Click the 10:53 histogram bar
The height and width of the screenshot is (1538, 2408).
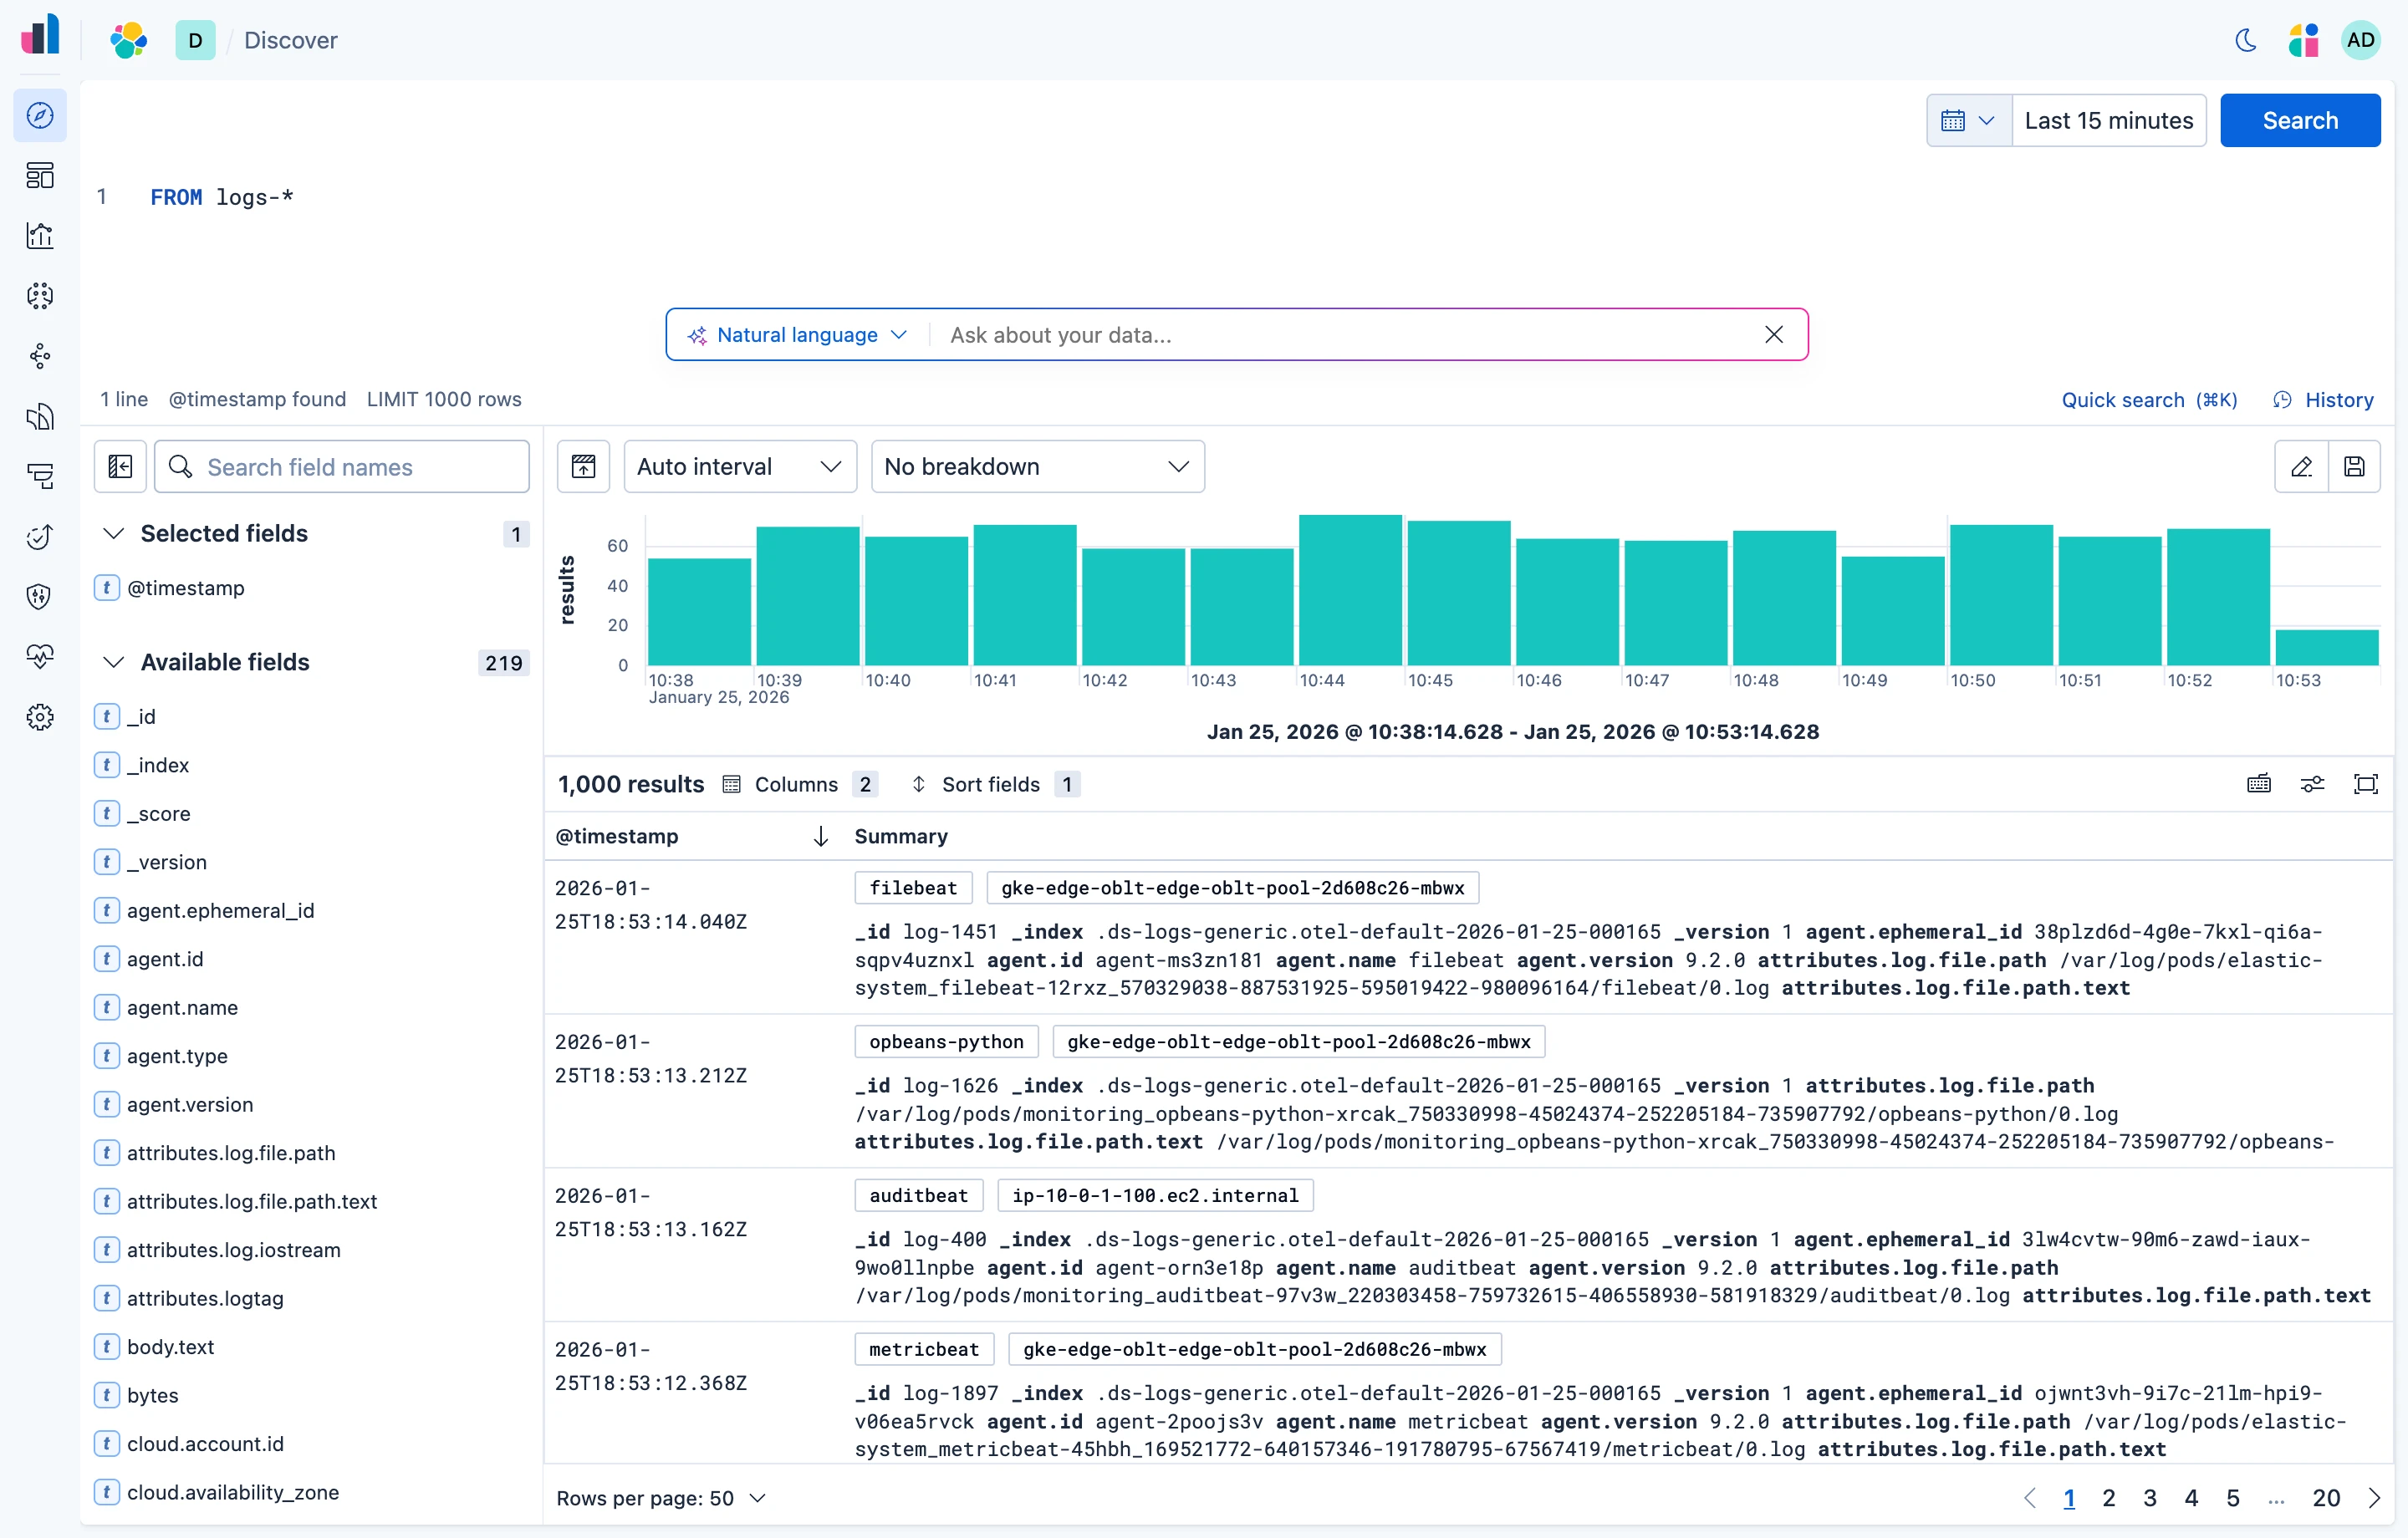pyautogui.click(x=2326, y=647)
